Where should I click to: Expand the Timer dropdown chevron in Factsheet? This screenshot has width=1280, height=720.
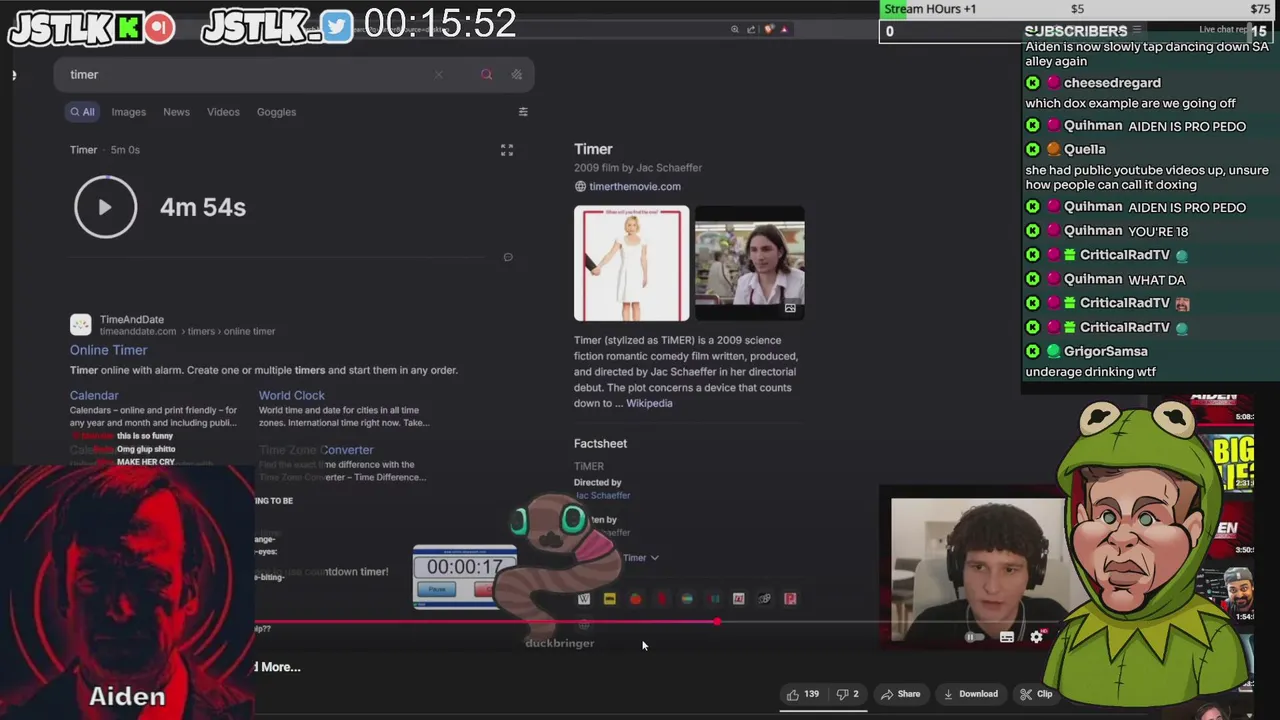(654, 558)
